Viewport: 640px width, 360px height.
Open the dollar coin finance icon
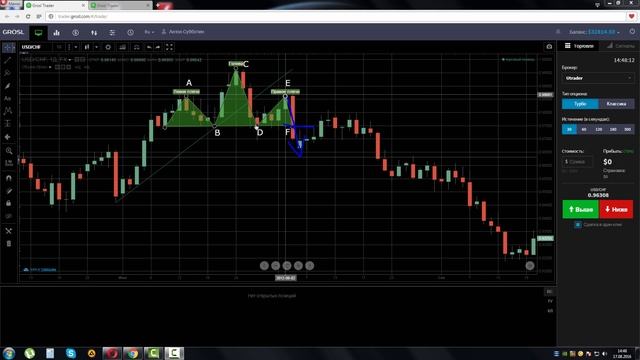click(76, 33)
